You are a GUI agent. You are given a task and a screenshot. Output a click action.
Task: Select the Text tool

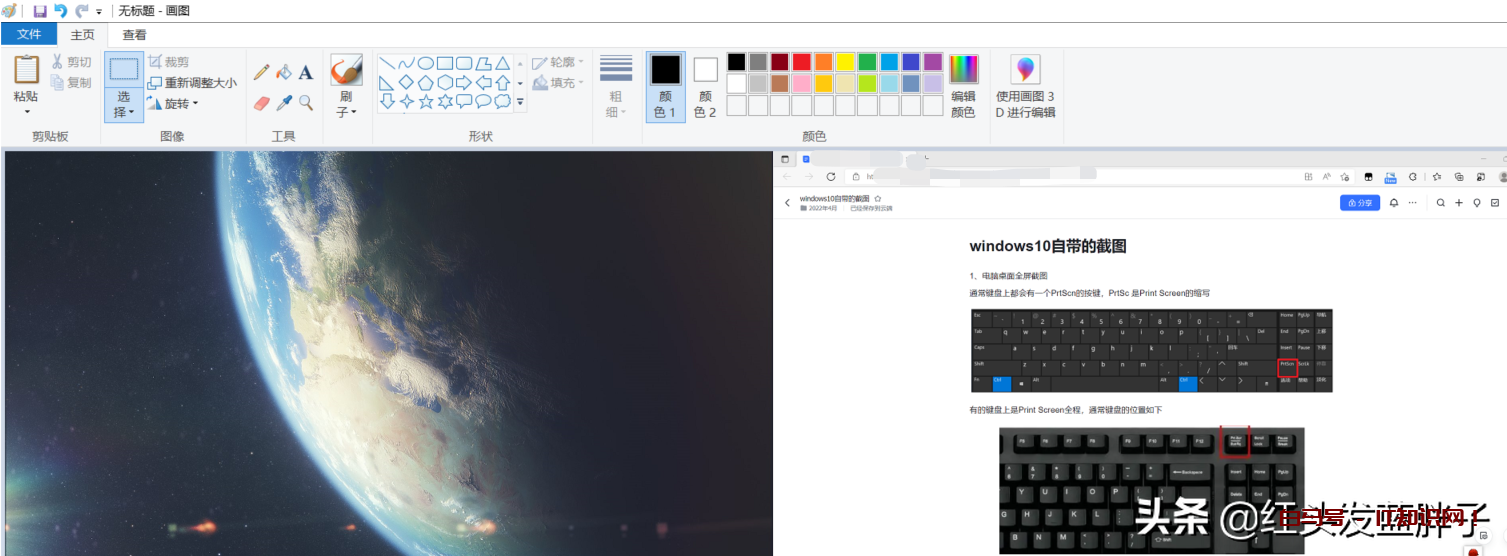[x=306, y=72]
